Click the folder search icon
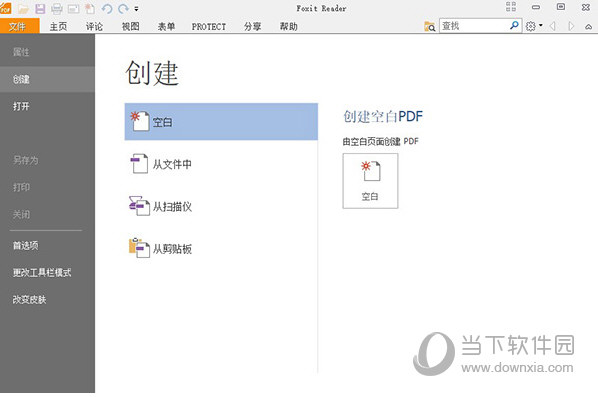 pyautogui.click(x=430, y=26)
